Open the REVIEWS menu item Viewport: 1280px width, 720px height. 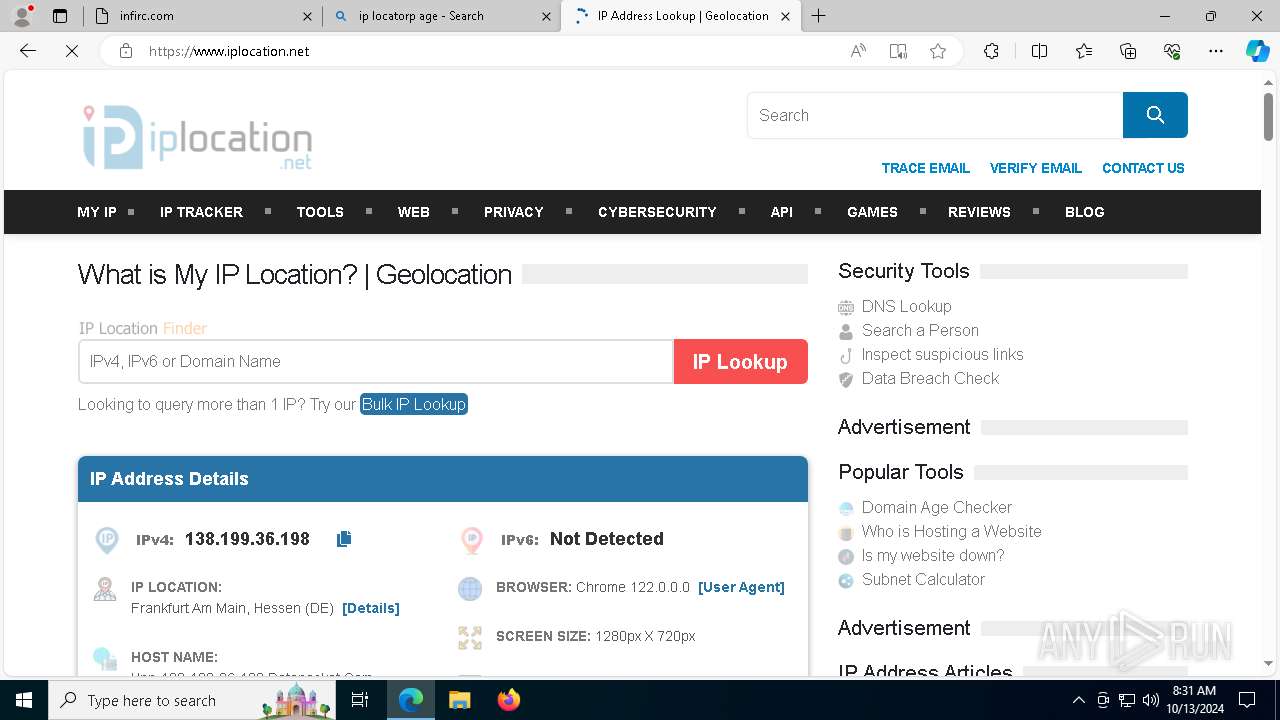pos(979,212)
